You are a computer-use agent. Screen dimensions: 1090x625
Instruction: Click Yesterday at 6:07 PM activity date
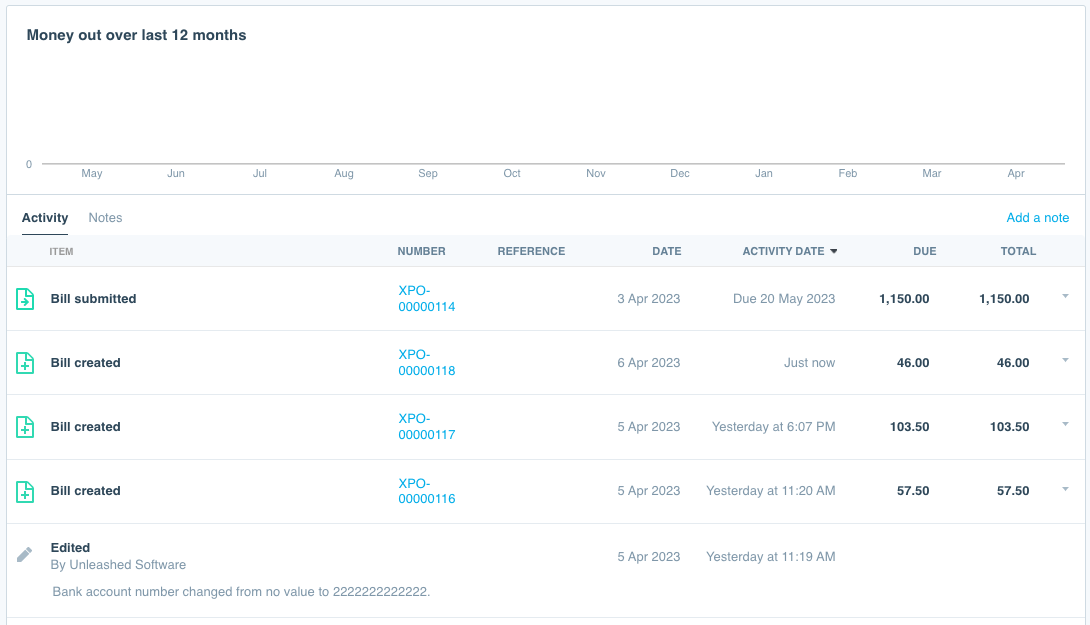[x=774, y=427]
